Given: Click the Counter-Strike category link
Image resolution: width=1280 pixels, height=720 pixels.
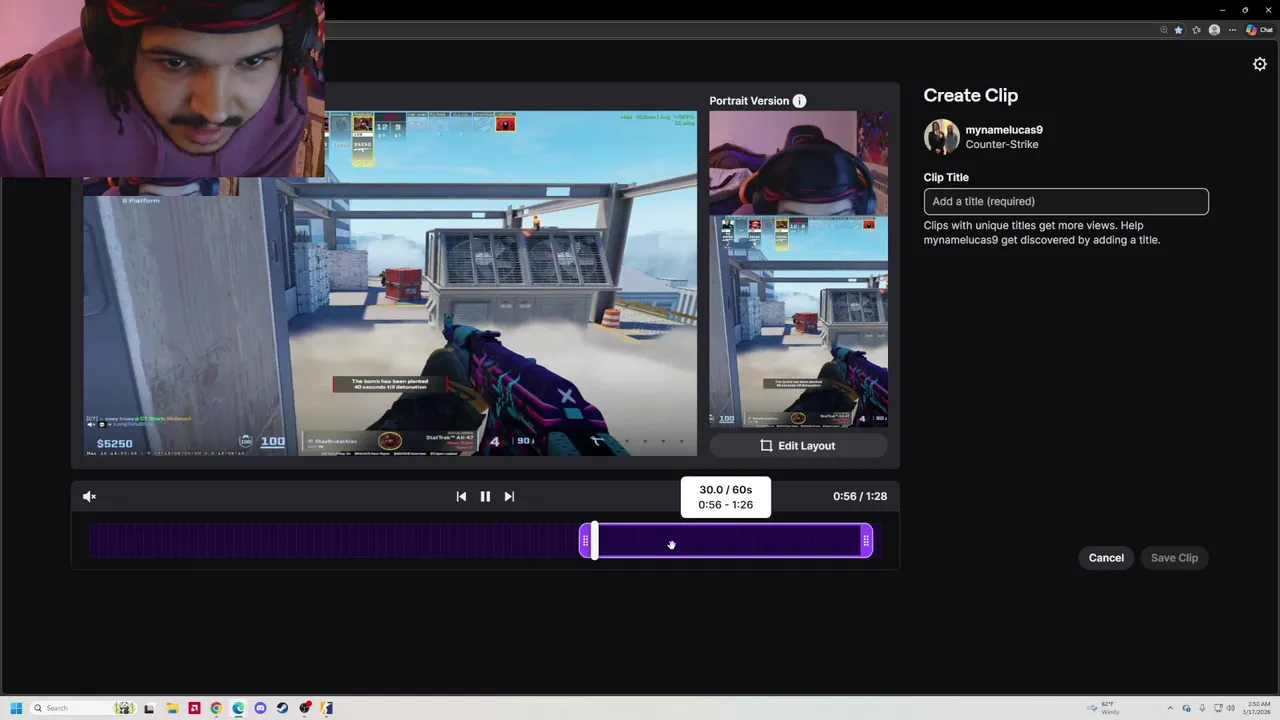Looking at the screenshot, I should (1002, 145).
